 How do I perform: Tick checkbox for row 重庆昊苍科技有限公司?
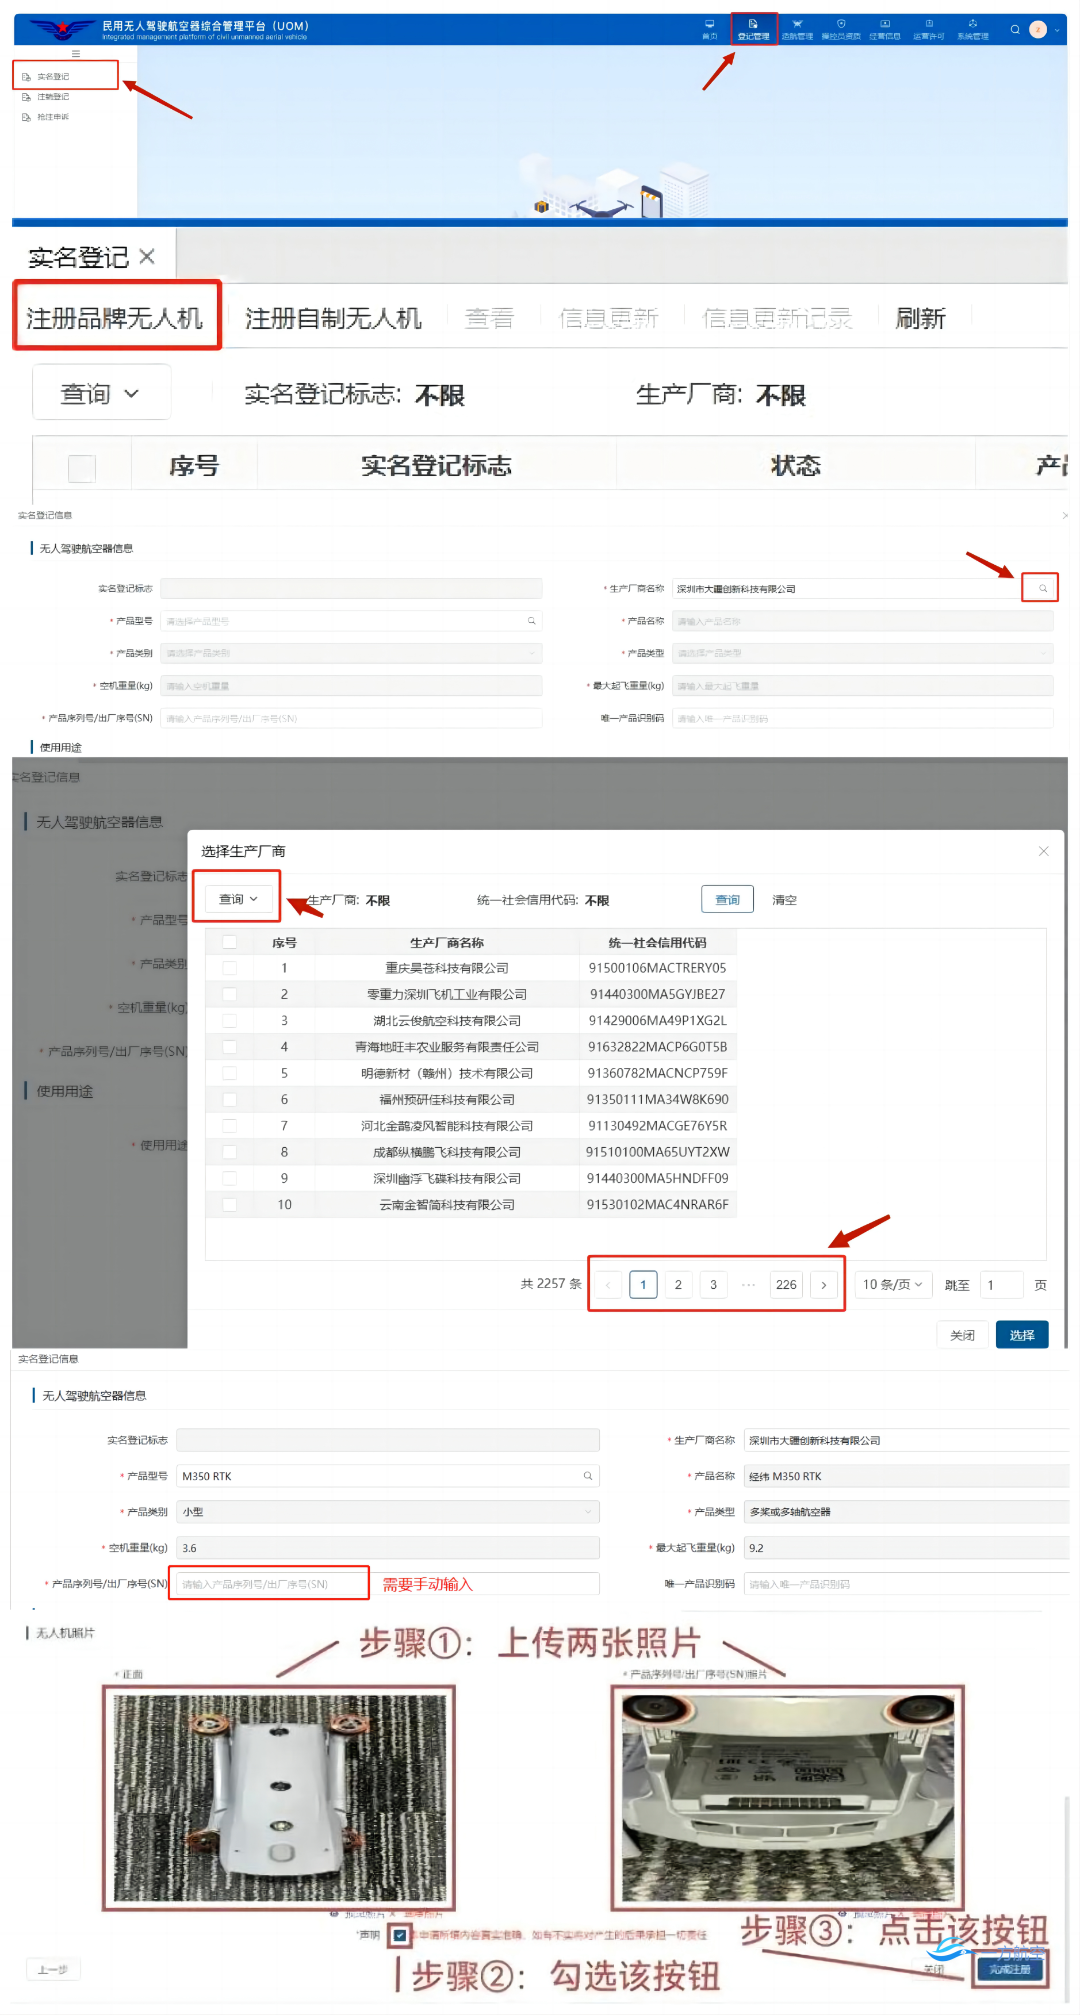(230, 968)
